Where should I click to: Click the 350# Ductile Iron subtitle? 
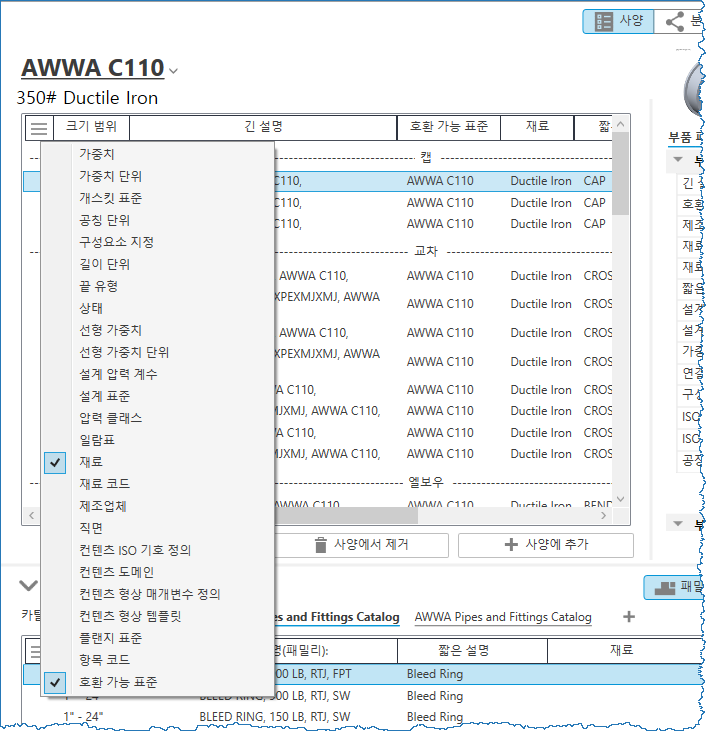(87, 98)
